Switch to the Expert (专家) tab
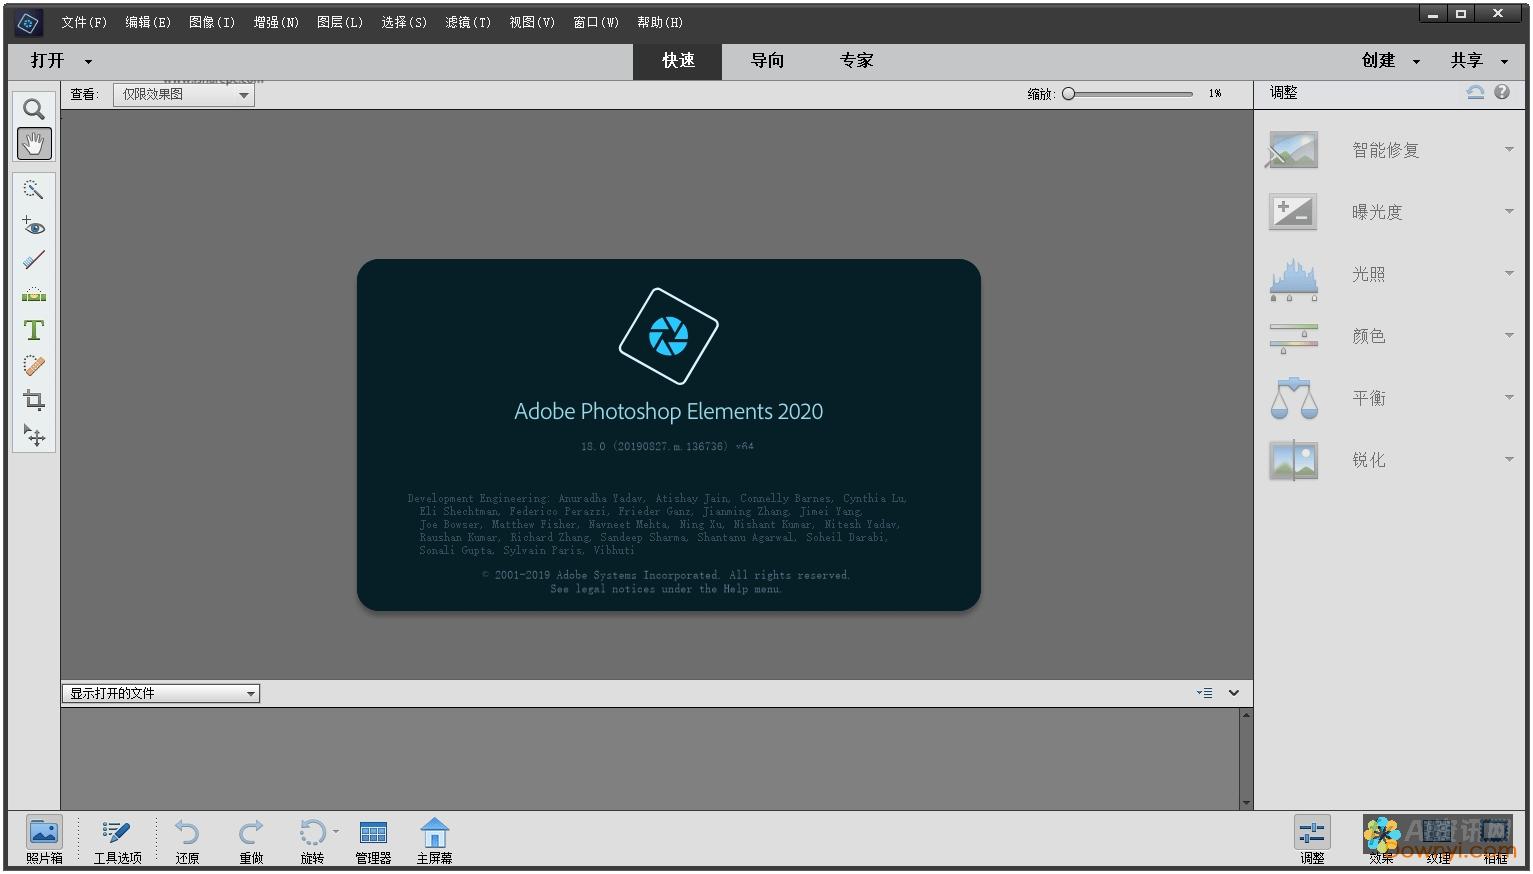 pos(856,61)
